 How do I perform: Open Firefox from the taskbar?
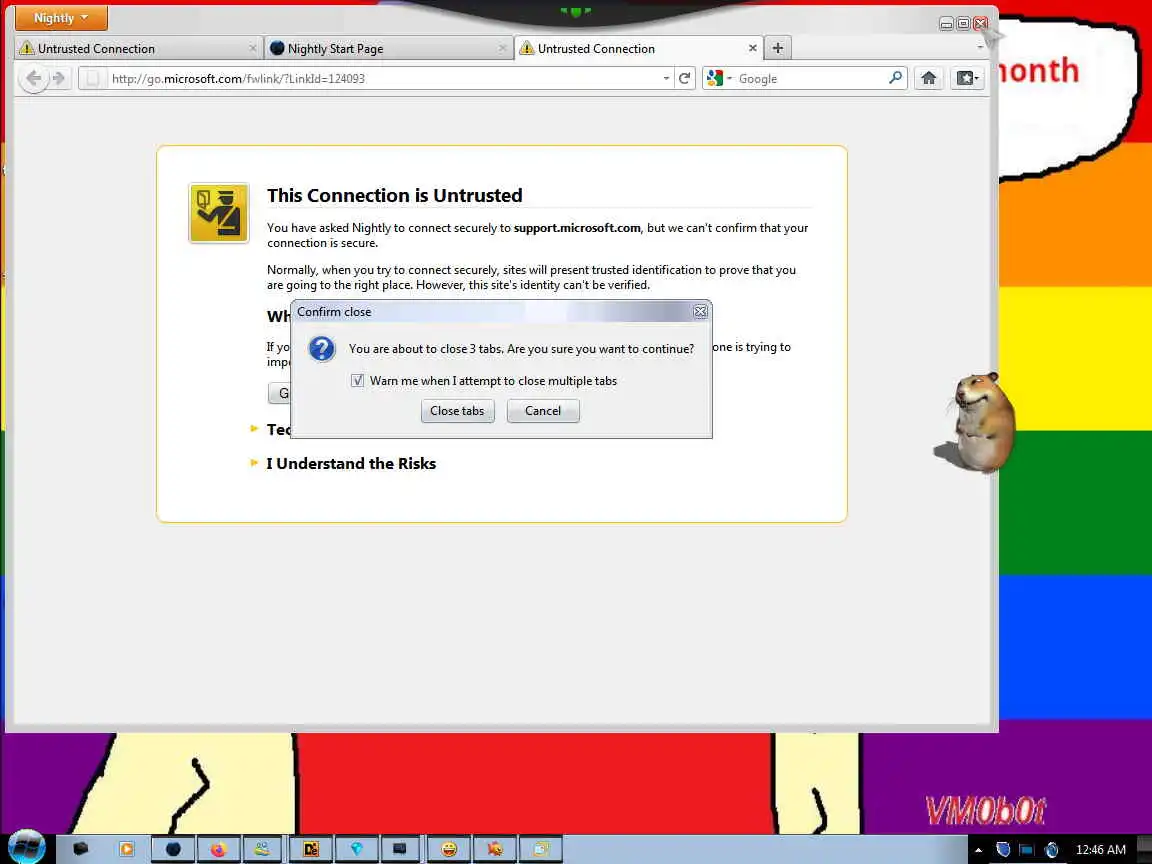click(x=218, y=849)
